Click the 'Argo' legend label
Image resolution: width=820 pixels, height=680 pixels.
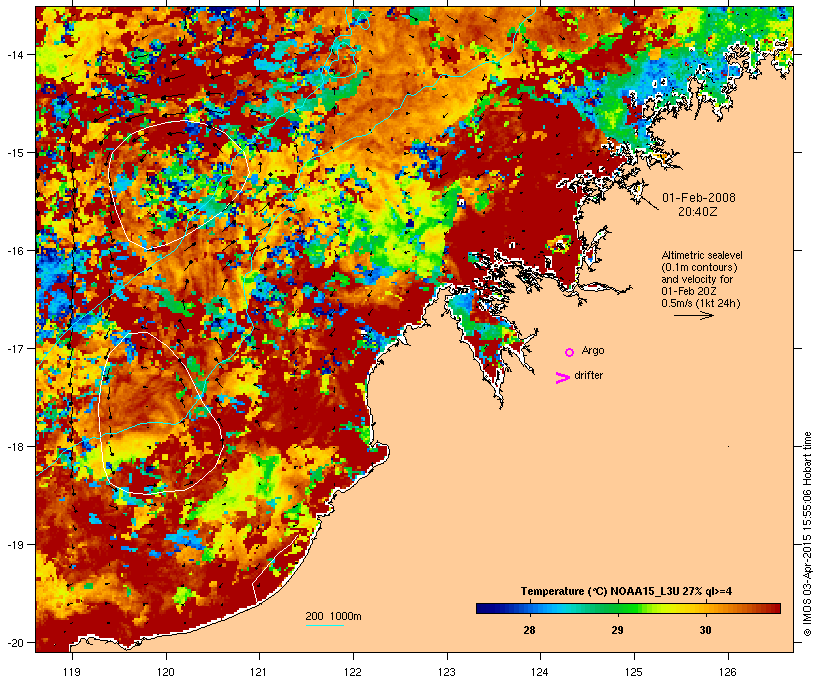point(593,350)
